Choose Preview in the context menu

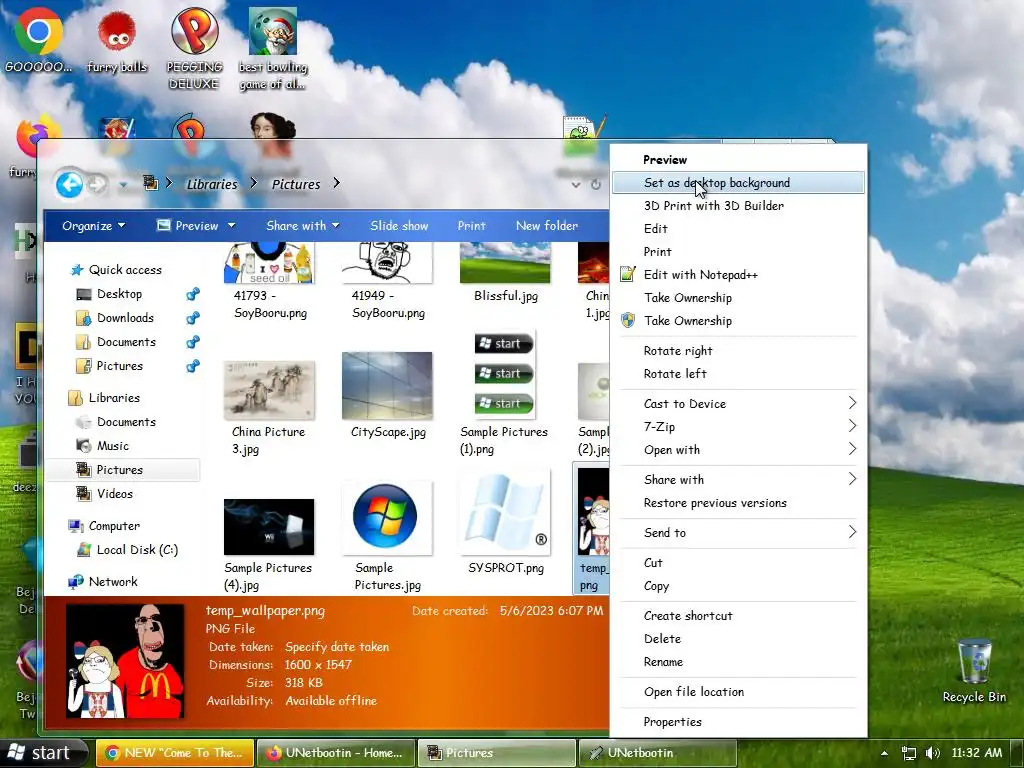(738, 160)
